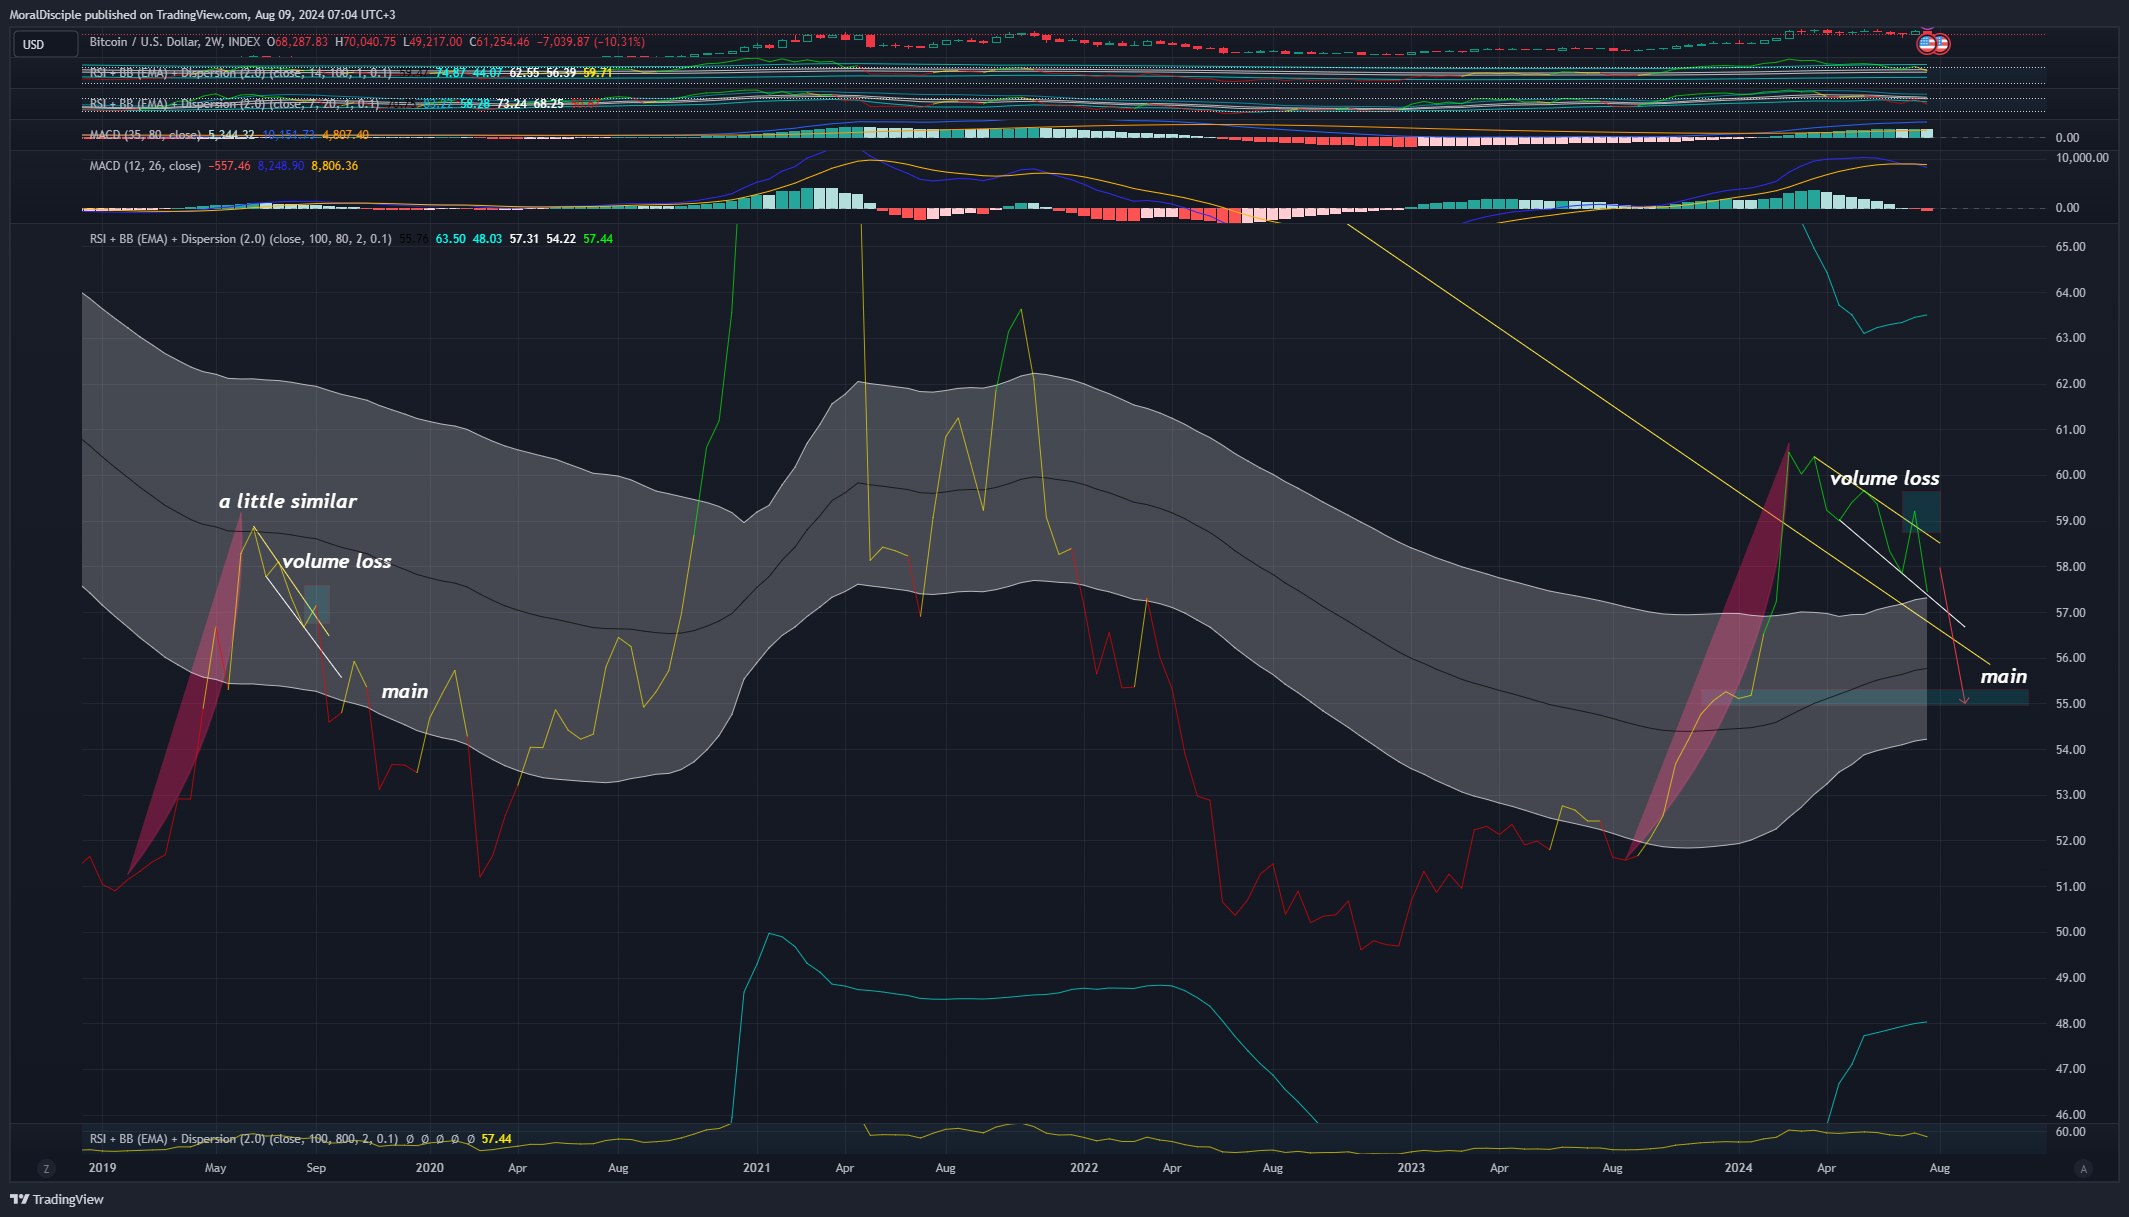Viewport: 2129px width, 1217px height.
Task: Open the USD currency selector
Action: (45, 44)
